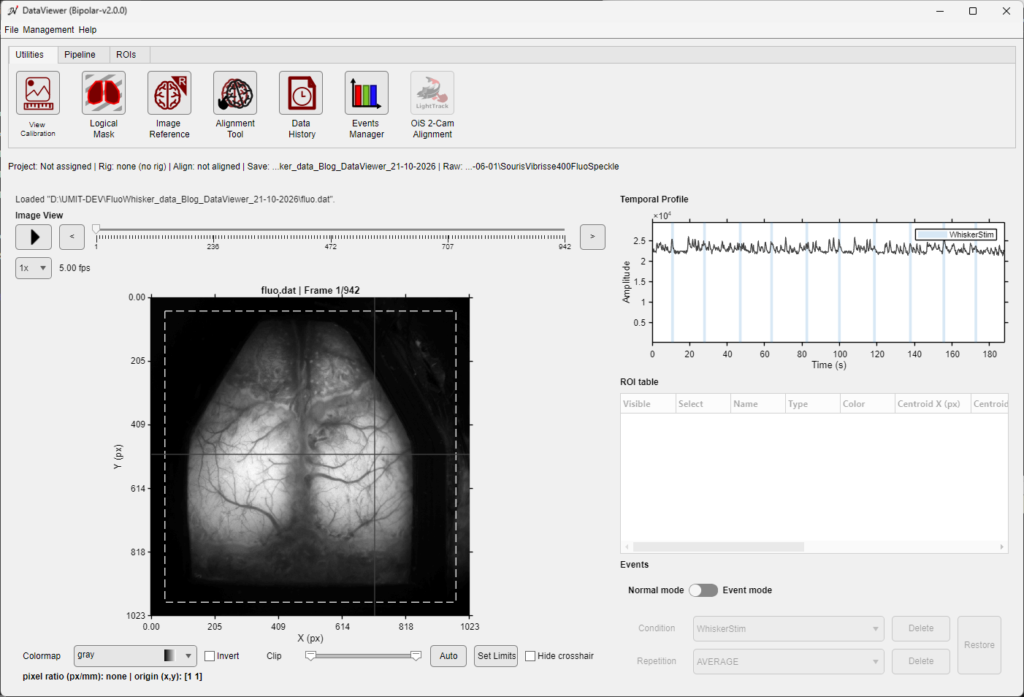The width and height of the screenshot is (1024, 697).
Task: Click the project status line text
Action: (x=313, y=167)
